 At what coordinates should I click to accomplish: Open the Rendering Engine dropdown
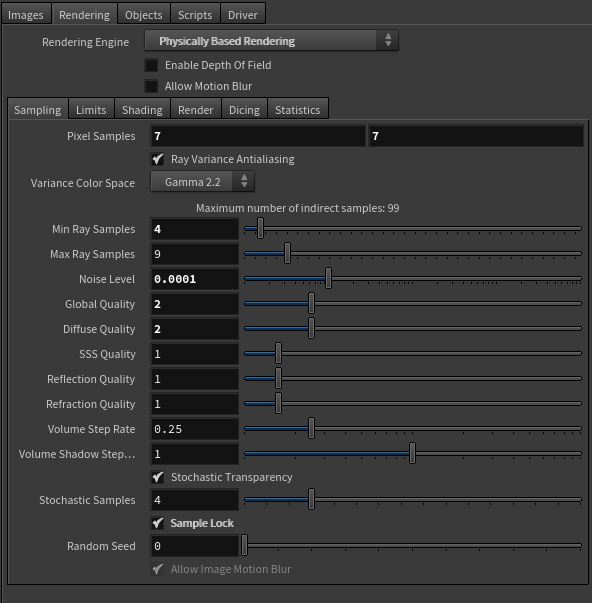pos(272,41)
